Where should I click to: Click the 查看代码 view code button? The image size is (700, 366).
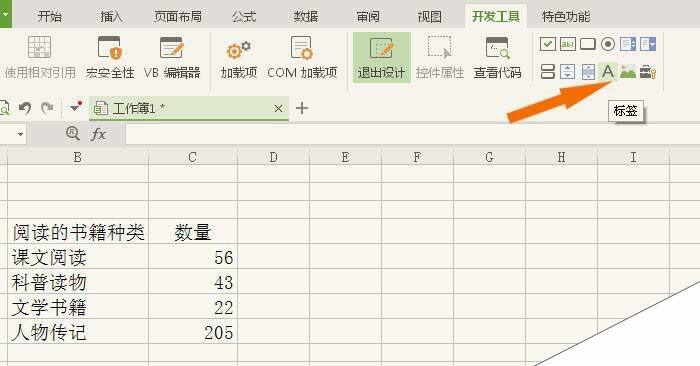[x=497, y=58]
